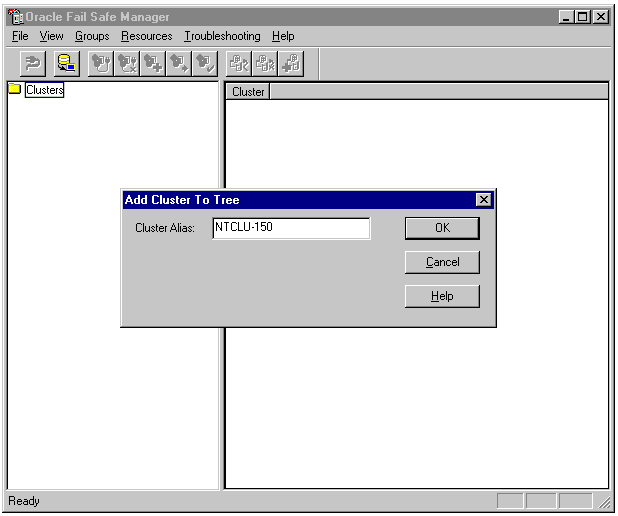This screenshot has height=516, width=618.
Task: Maximize the Oracle Fail Safe Manager window
Action: pos(583,17)
